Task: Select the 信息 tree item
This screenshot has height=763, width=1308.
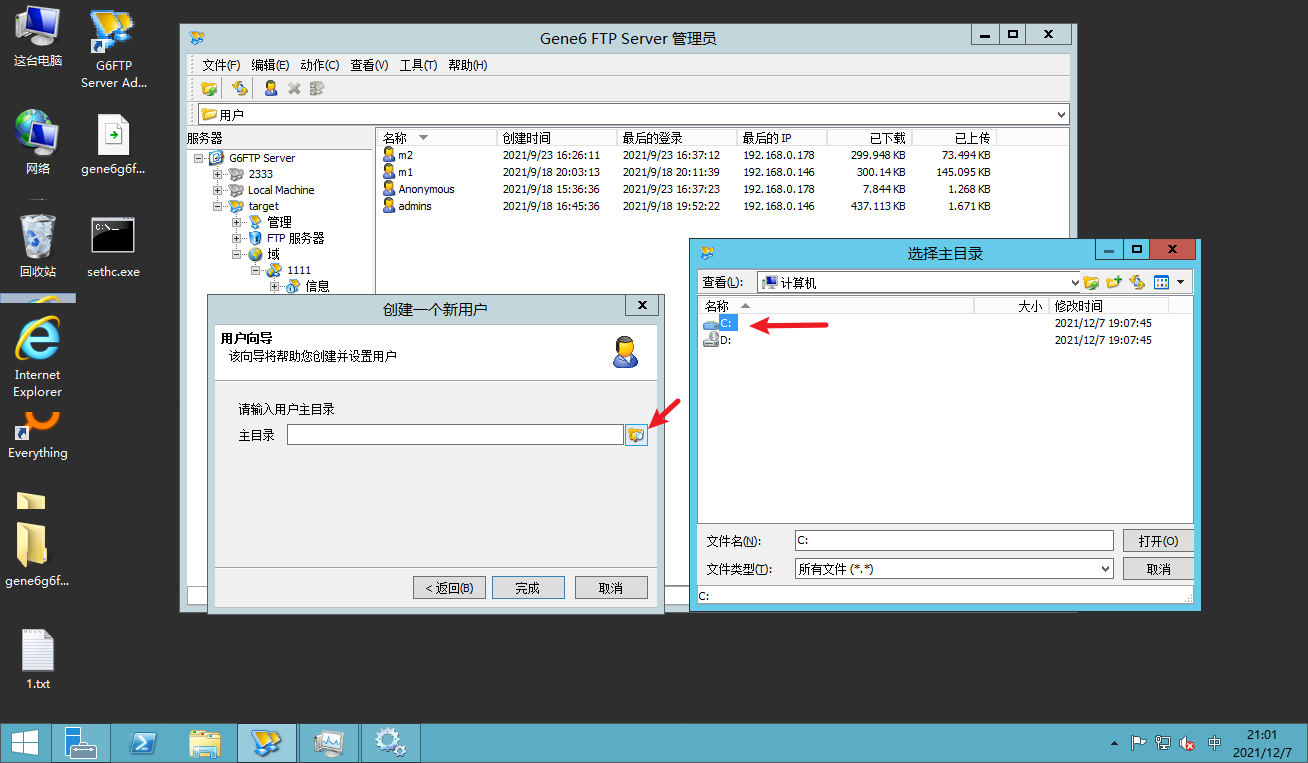Action: 317,286
